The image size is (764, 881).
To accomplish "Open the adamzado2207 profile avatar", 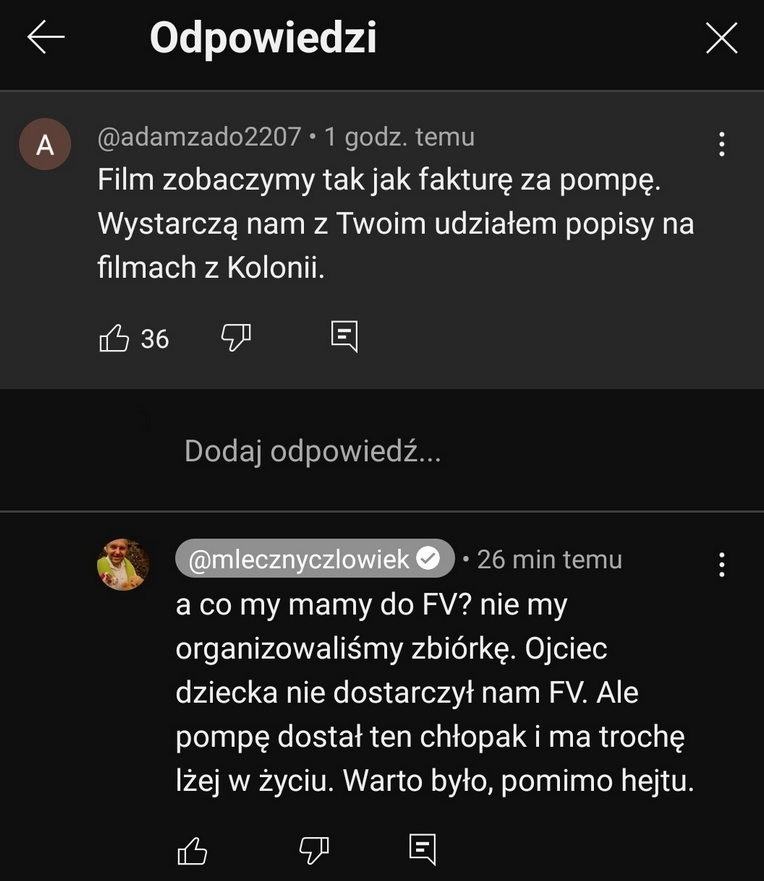I will 45,145.
